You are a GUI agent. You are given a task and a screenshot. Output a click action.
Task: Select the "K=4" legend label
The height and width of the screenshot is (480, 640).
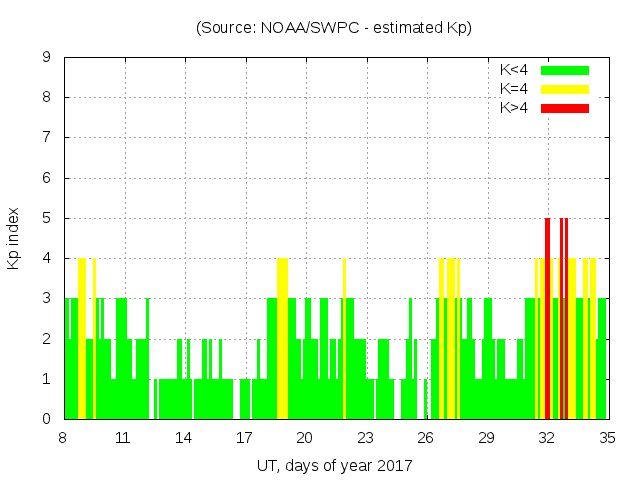pyautogui.click(x=514, y=89)
